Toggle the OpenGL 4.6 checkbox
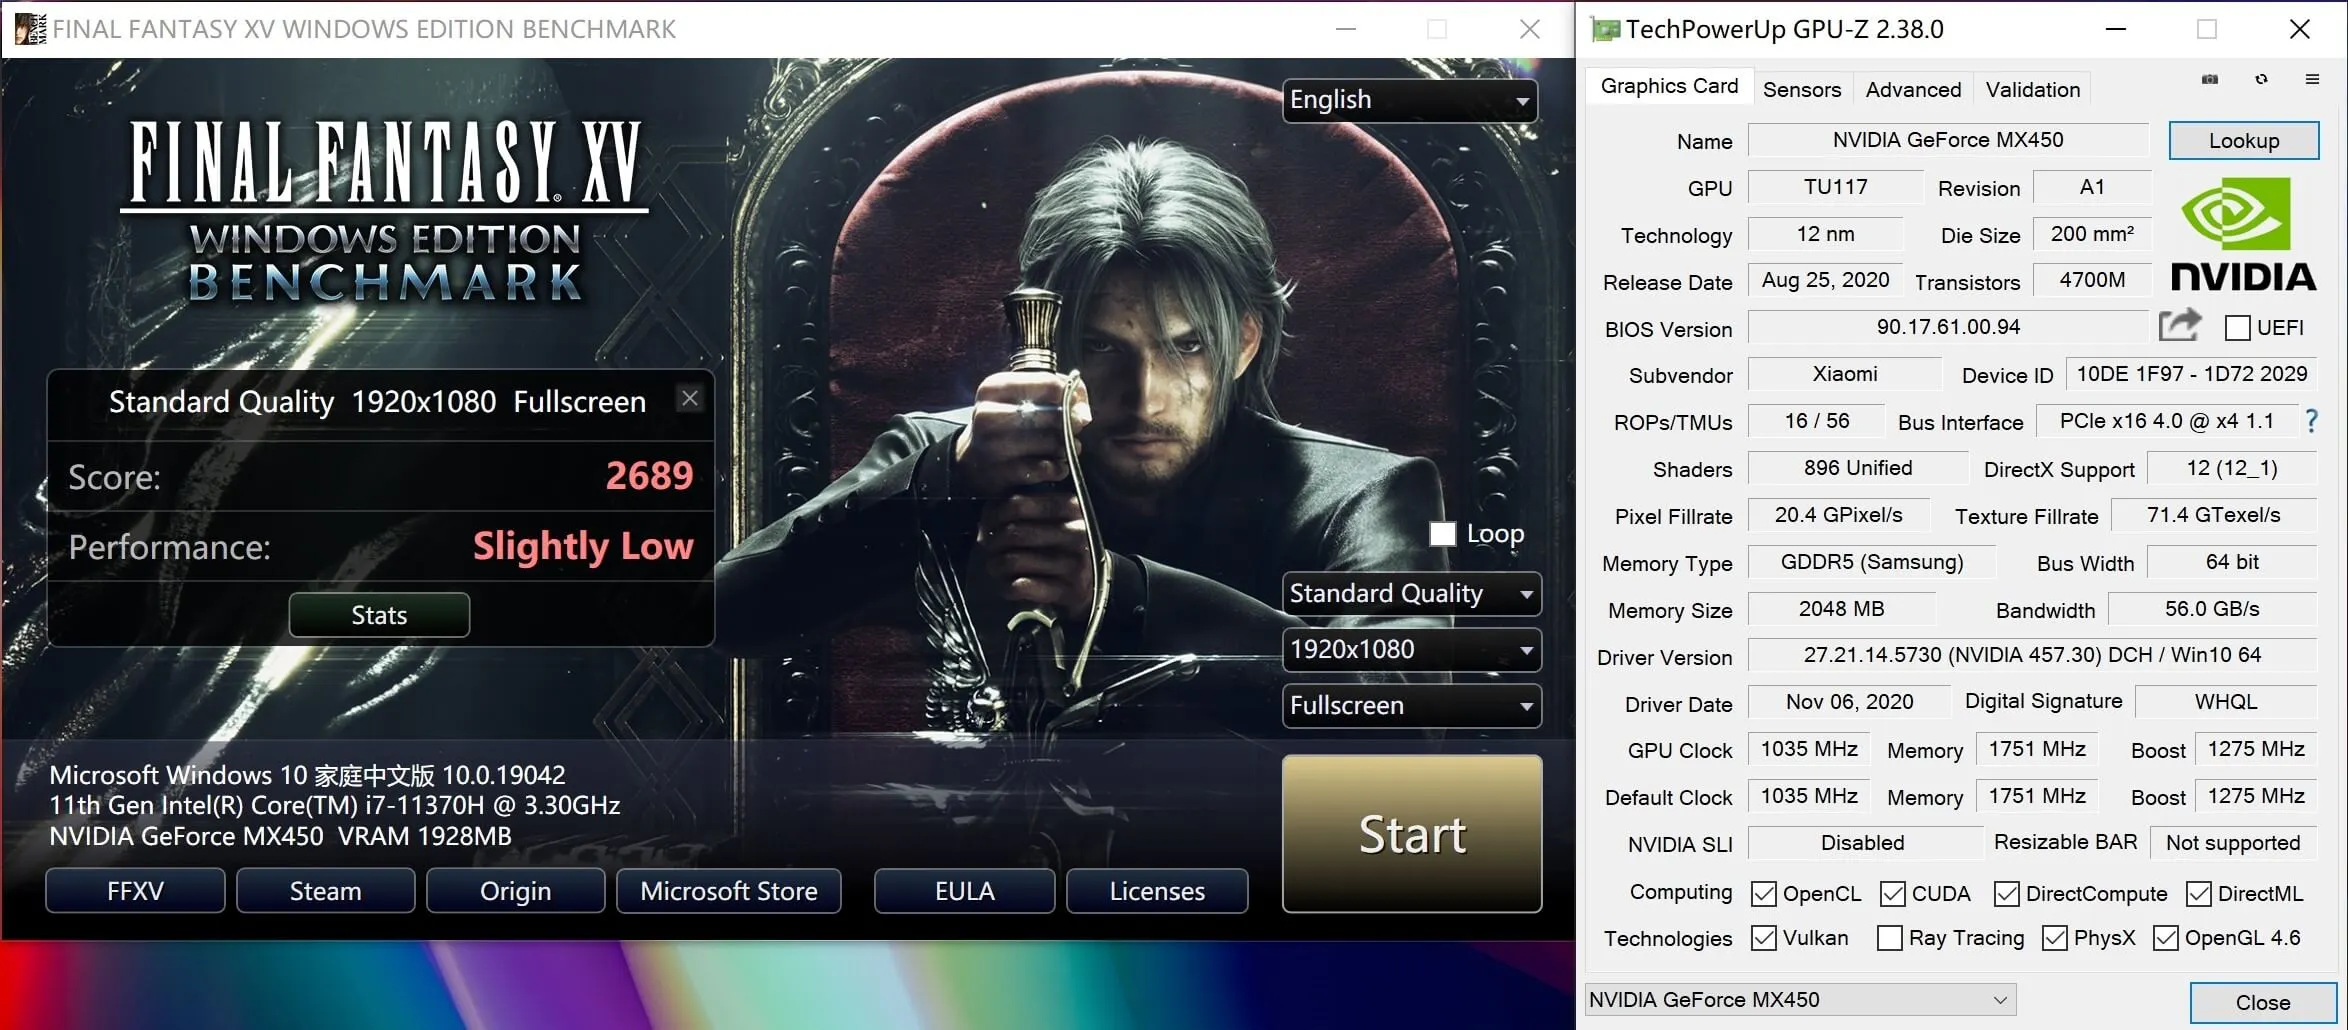This screenshot has height=1030, width=2348. [2166, 938]
